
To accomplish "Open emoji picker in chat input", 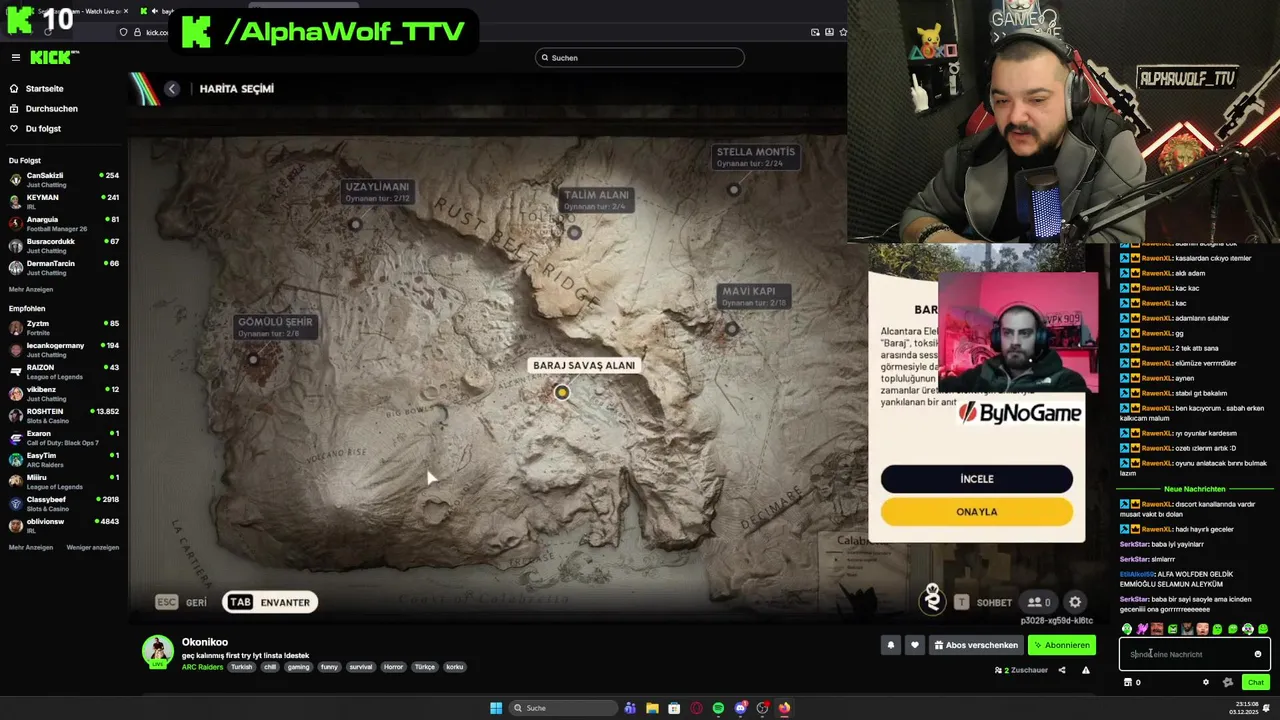I will point(1258,654).
